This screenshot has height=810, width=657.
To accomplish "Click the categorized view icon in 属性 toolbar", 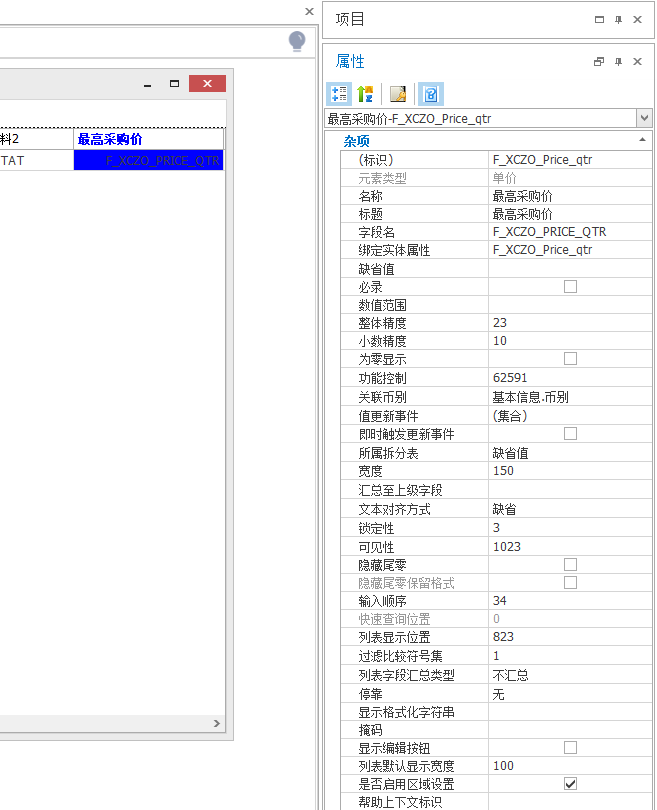I will (x=338, y=94).
